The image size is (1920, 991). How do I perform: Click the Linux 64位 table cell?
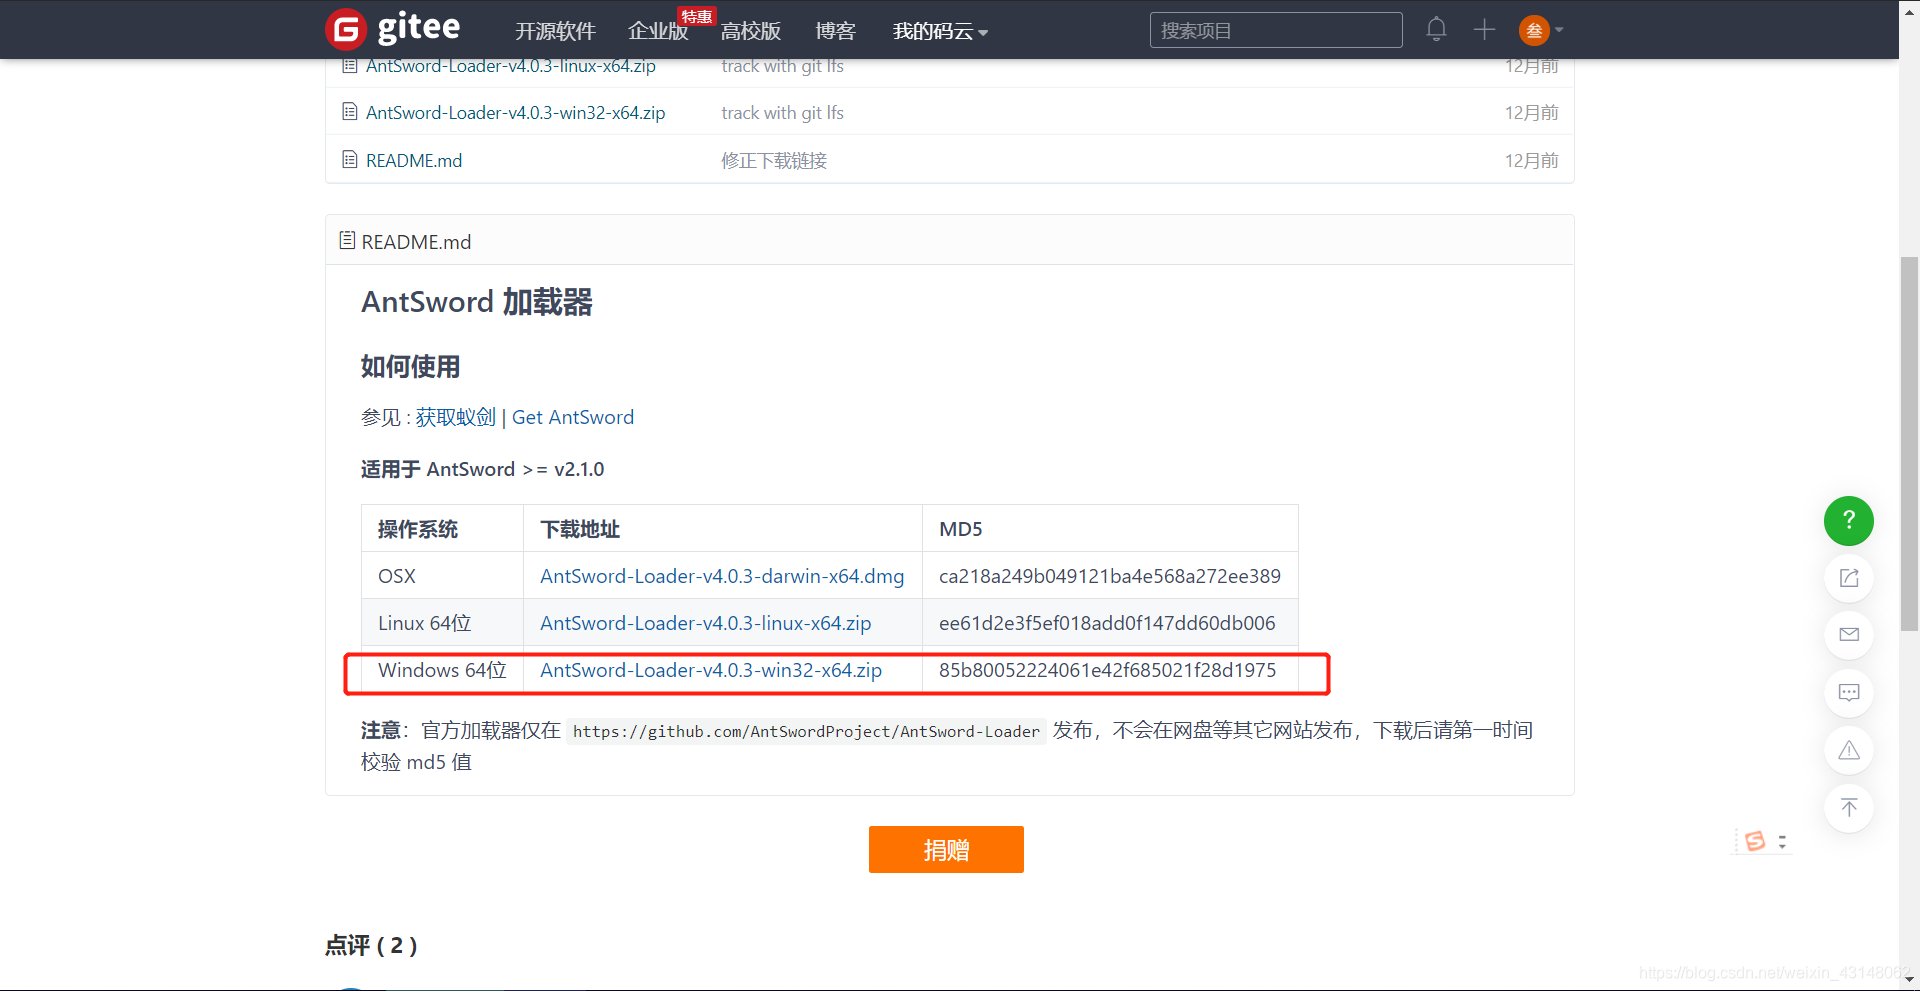[x=442, y=623]
